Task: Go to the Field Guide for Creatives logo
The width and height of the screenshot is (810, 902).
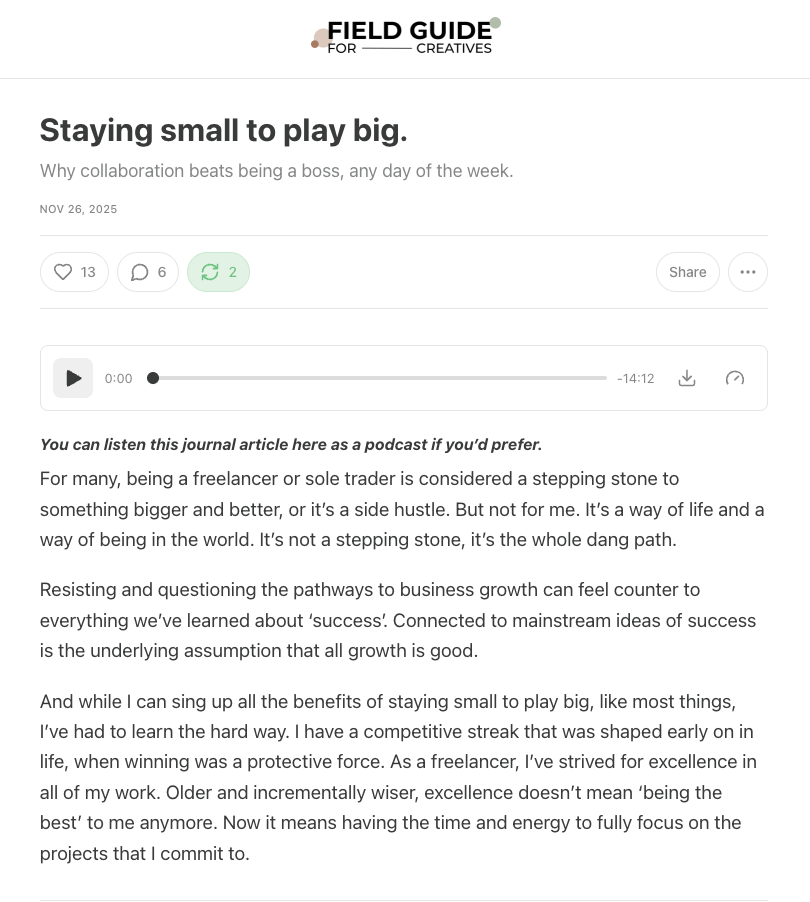Action: point(405,38)
